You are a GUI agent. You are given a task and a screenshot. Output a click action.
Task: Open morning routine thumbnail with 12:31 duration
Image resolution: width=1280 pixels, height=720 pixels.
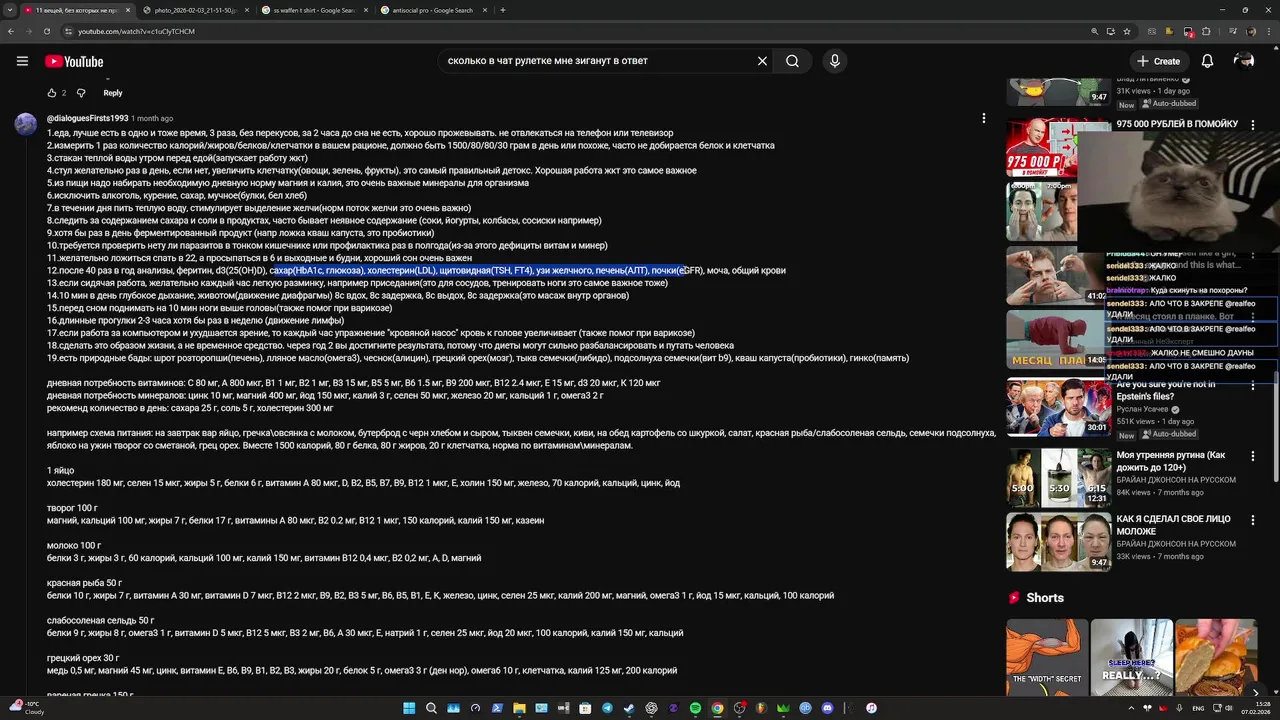[1058, 477]
